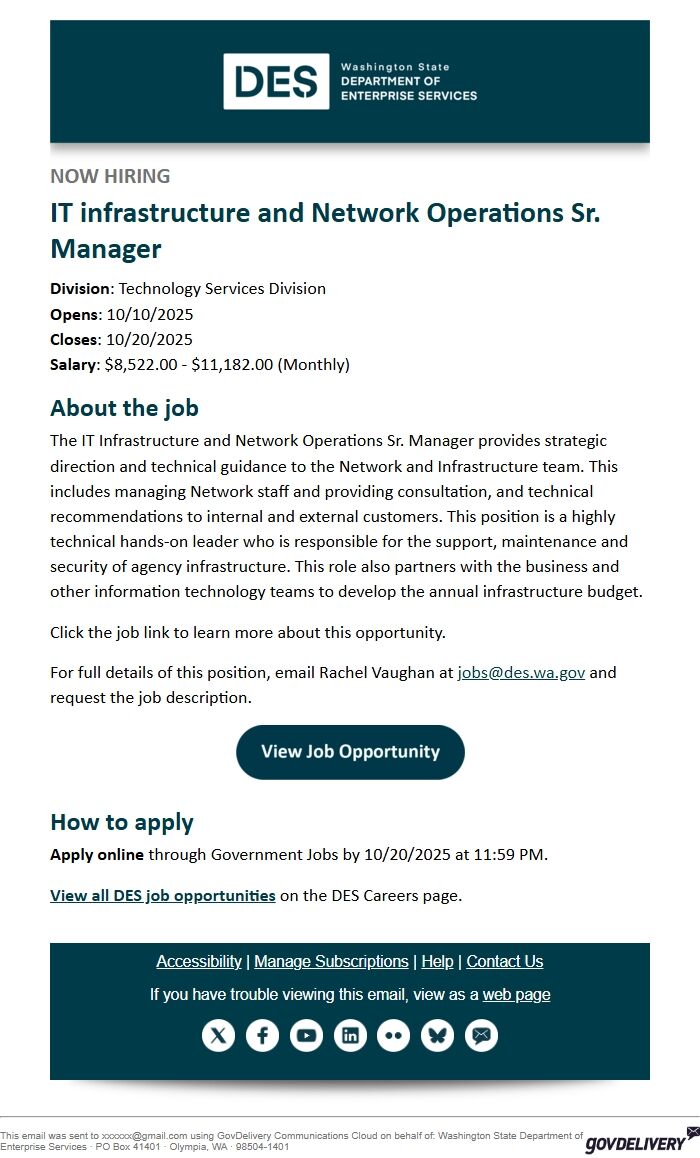Open the Help footer link
700x1158 pixels.
[437, 961]
